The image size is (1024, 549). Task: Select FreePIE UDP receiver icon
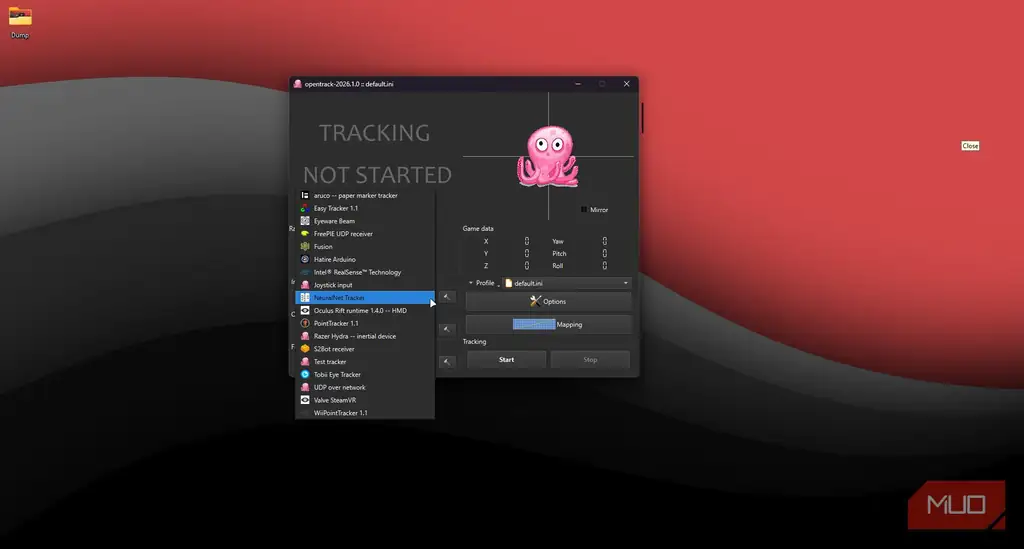[x=305, y=234]
